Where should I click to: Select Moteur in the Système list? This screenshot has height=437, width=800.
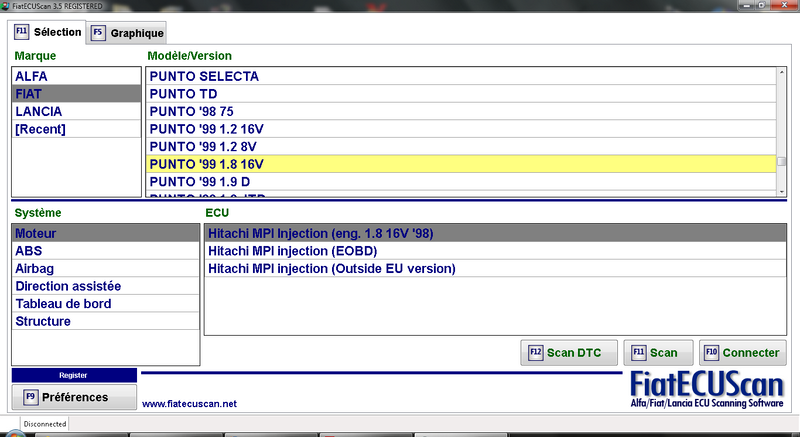coord(106,233)
